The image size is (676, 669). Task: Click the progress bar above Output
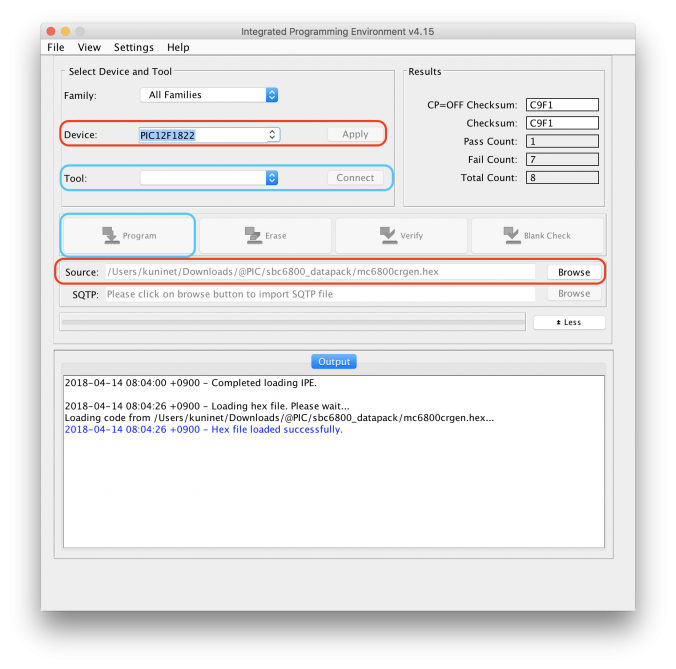292,322
